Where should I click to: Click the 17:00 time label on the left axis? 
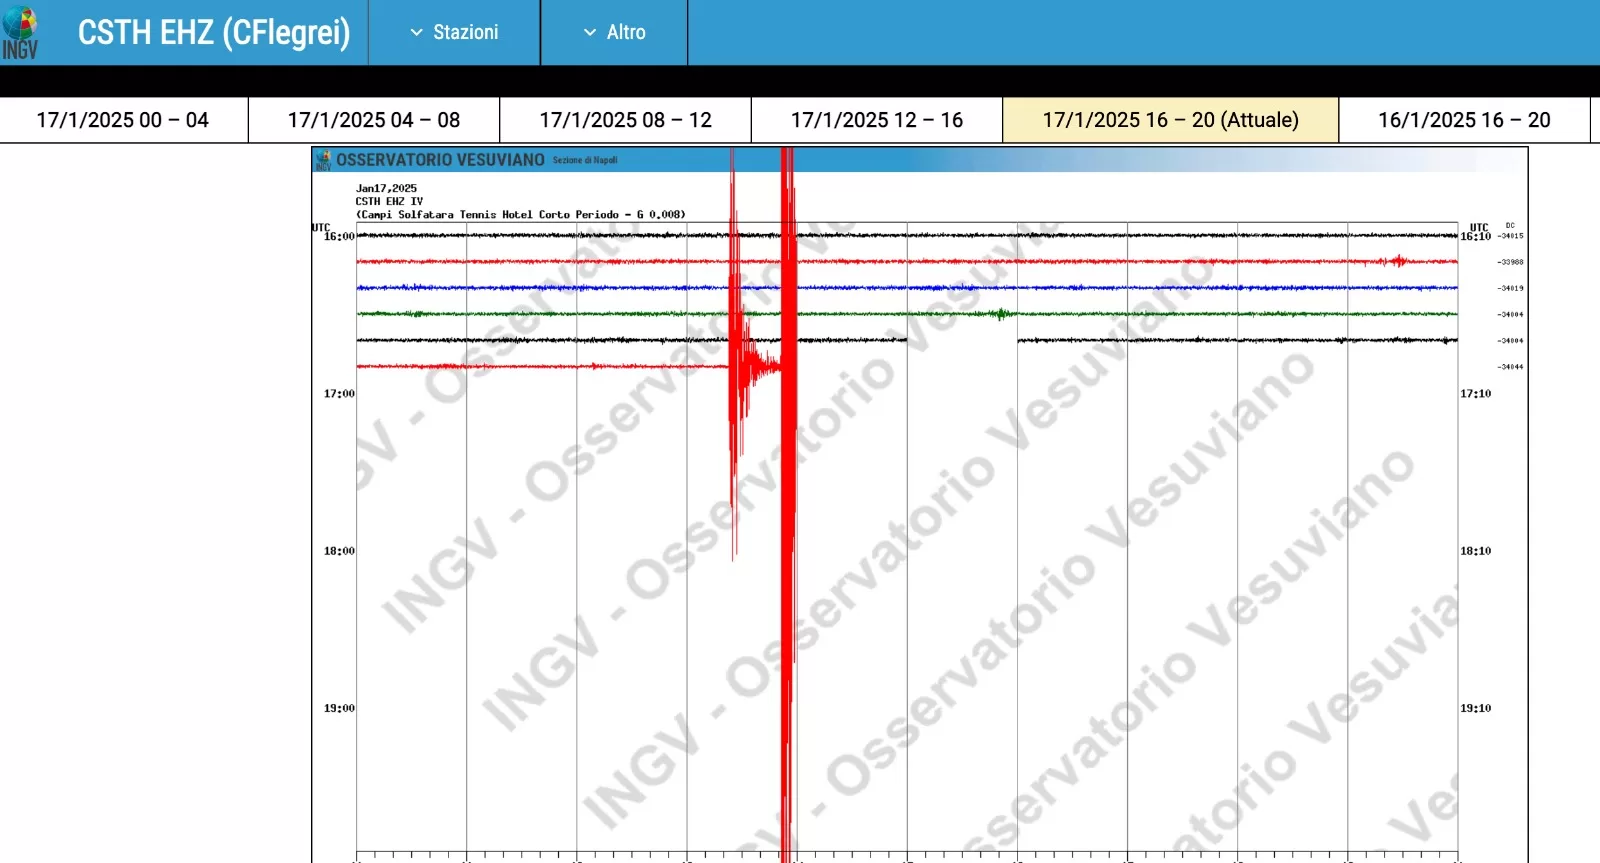click(339, 394)
